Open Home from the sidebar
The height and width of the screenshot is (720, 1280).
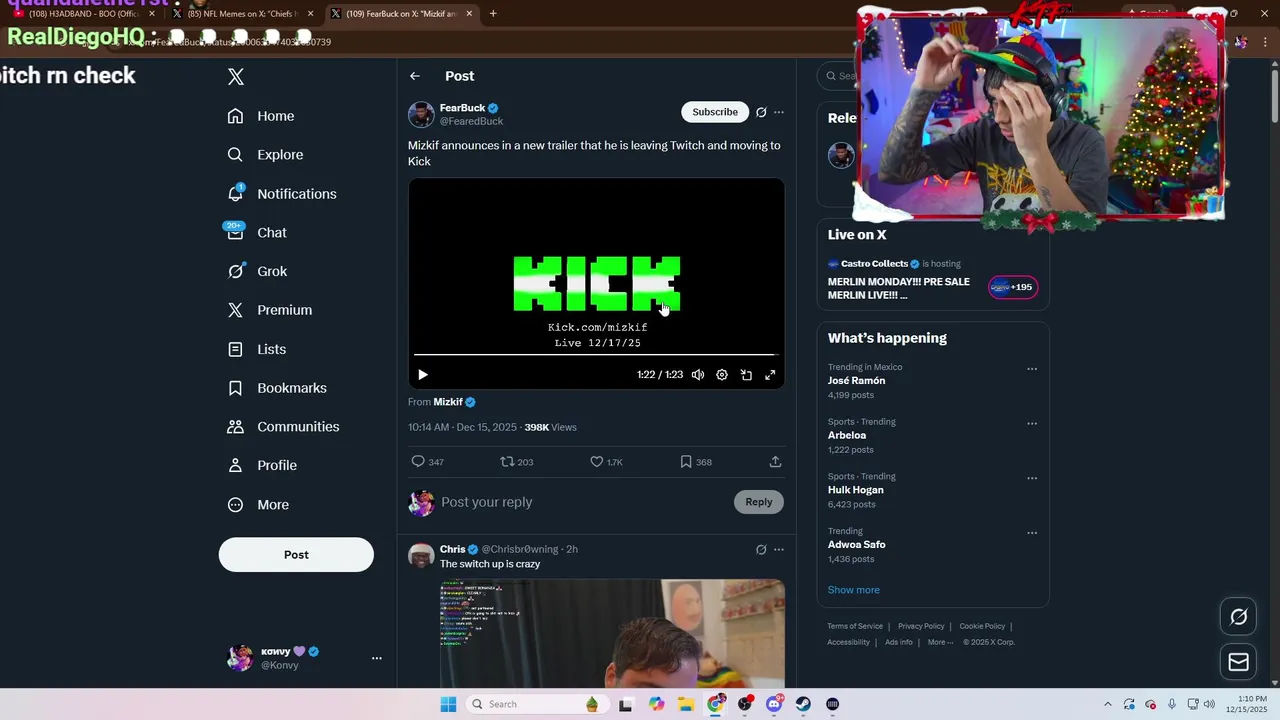point(261,116)
